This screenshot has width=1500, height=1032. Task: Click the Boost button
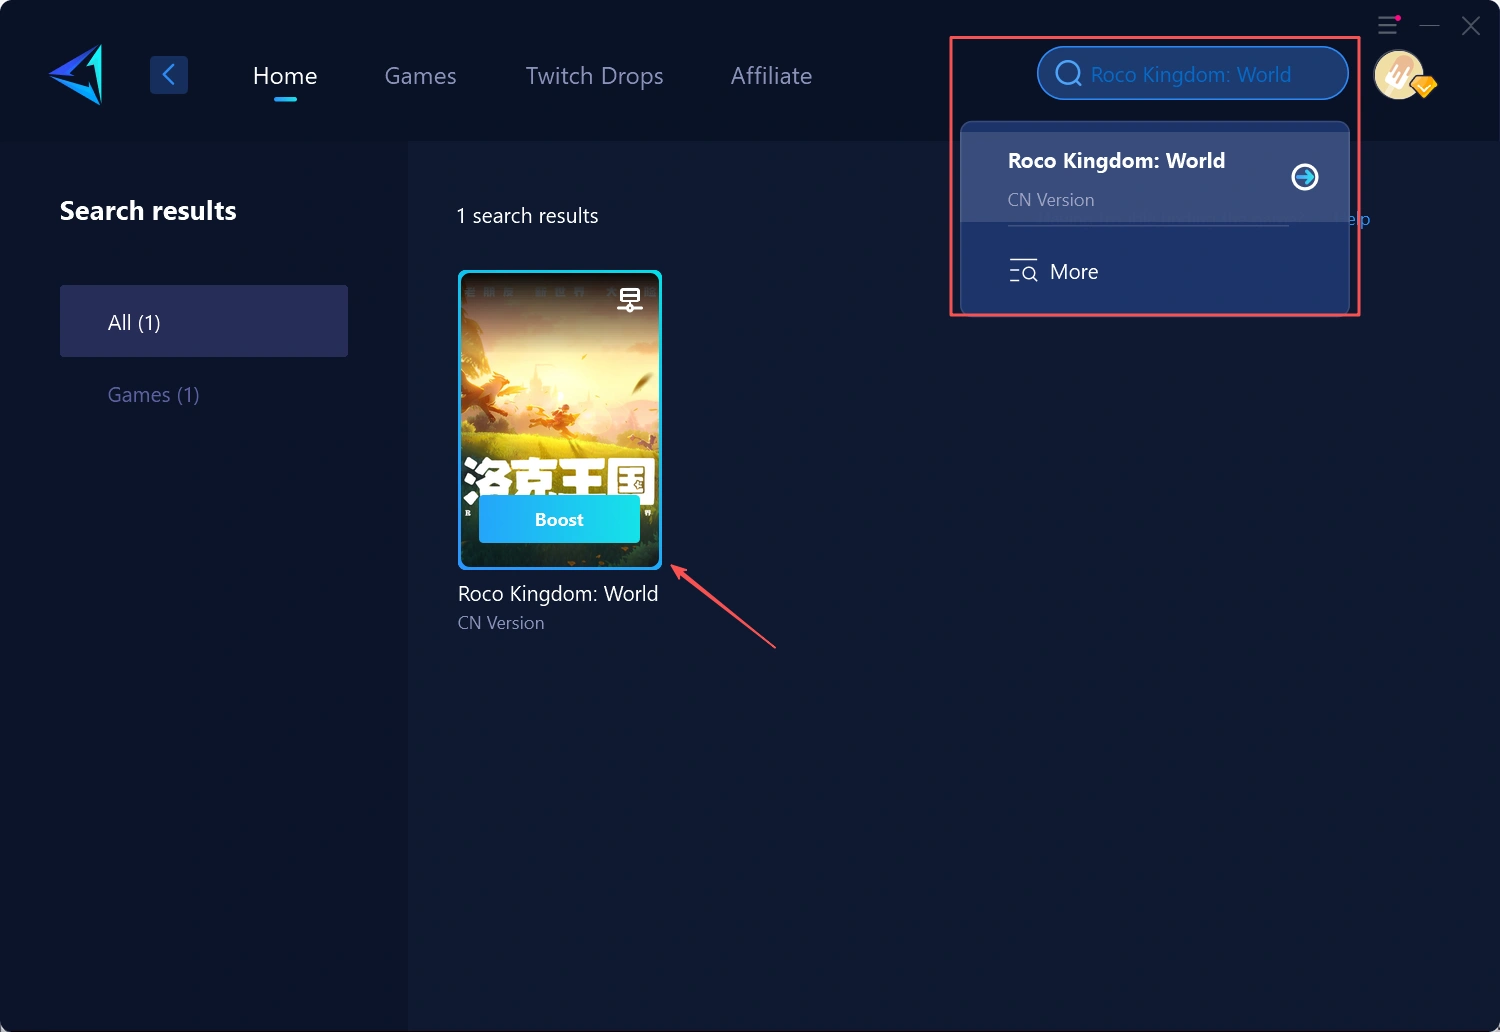click(559, 519)
